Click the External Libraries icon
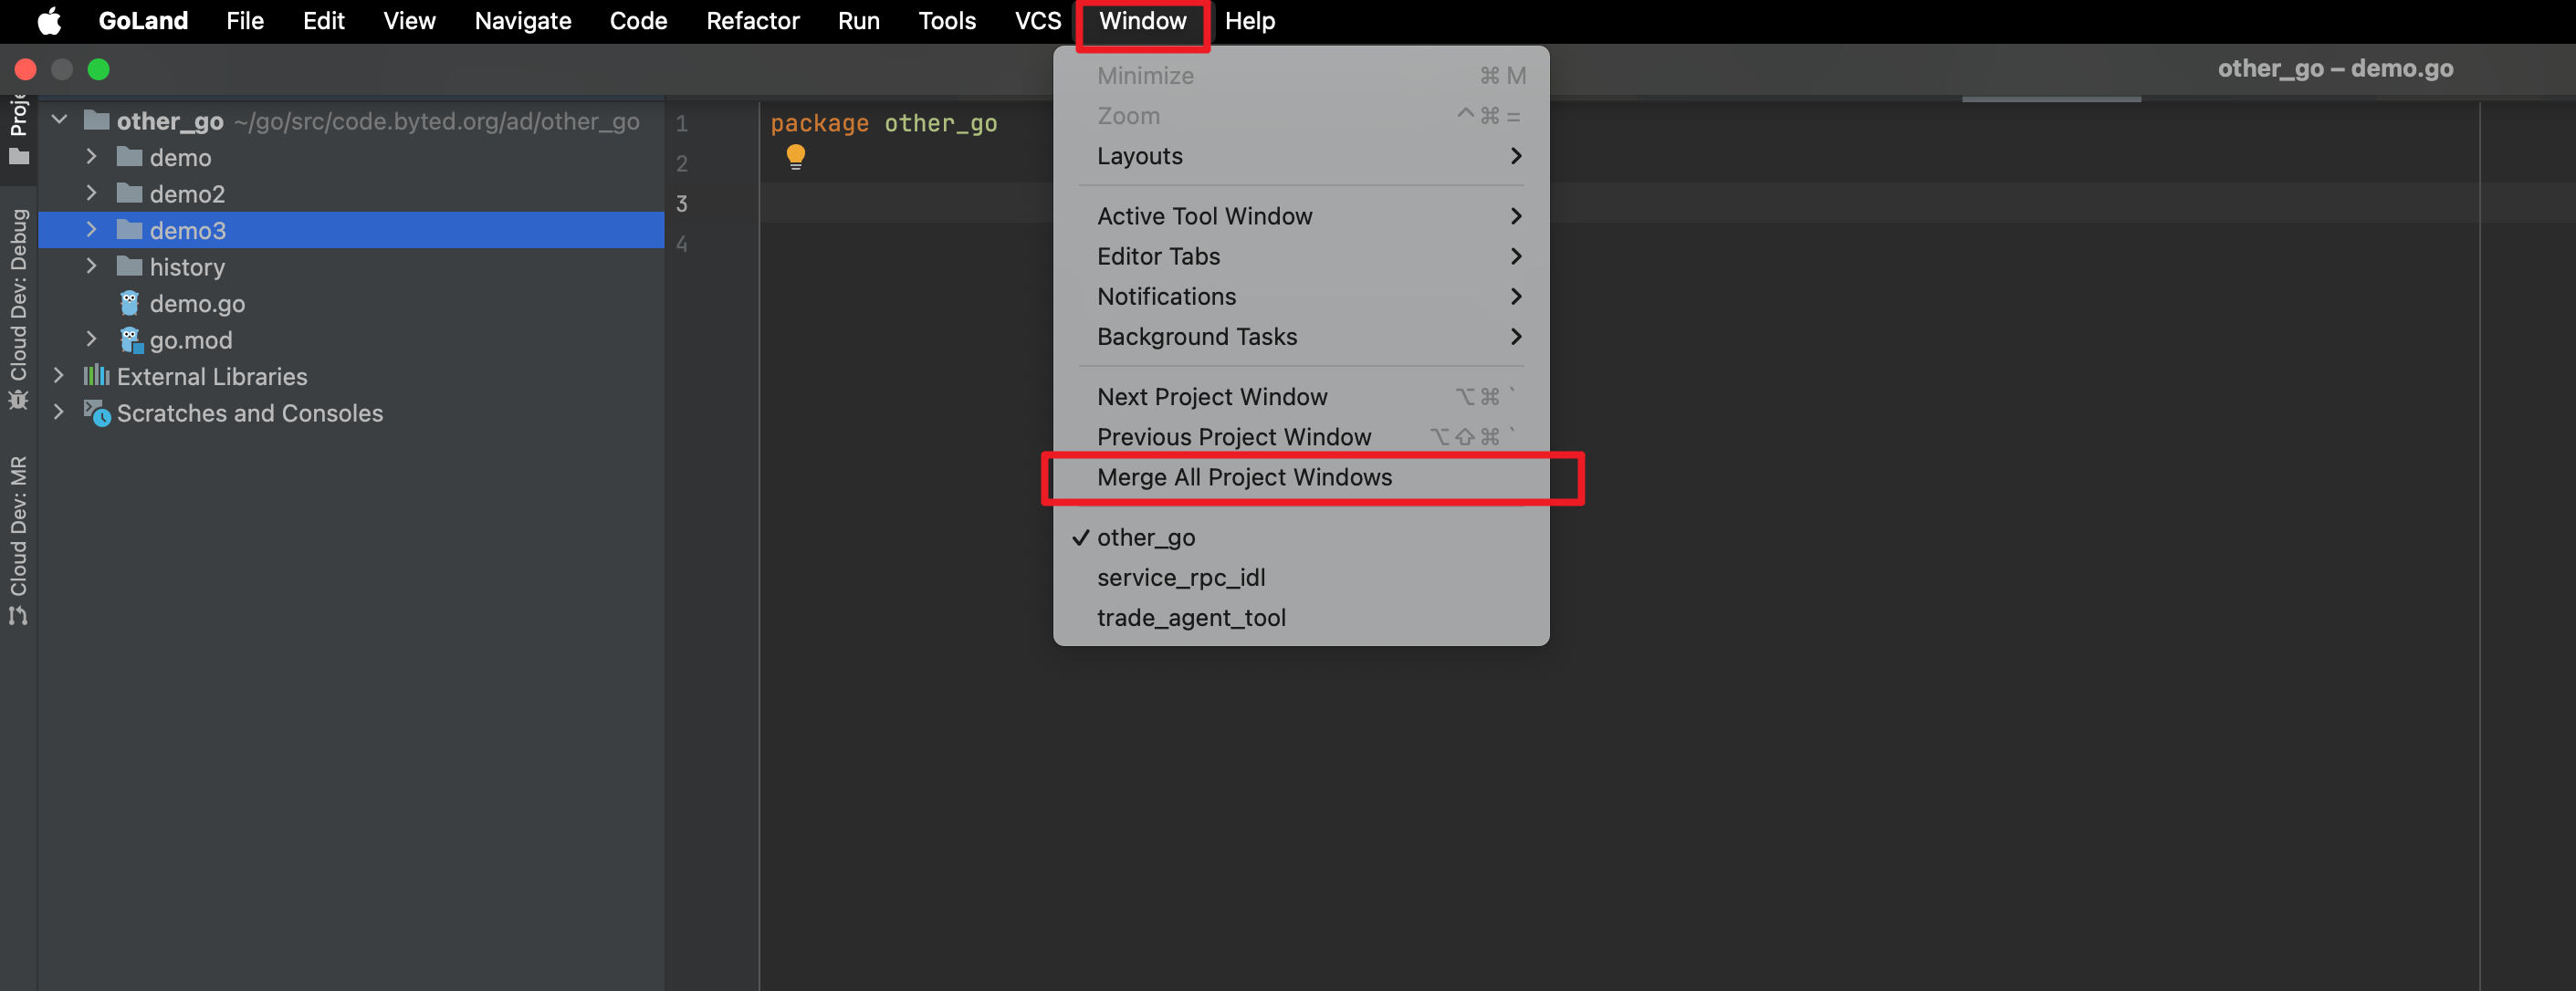Screen dimensions: 2576x991 pyautogui.click(x=96, y=376)
